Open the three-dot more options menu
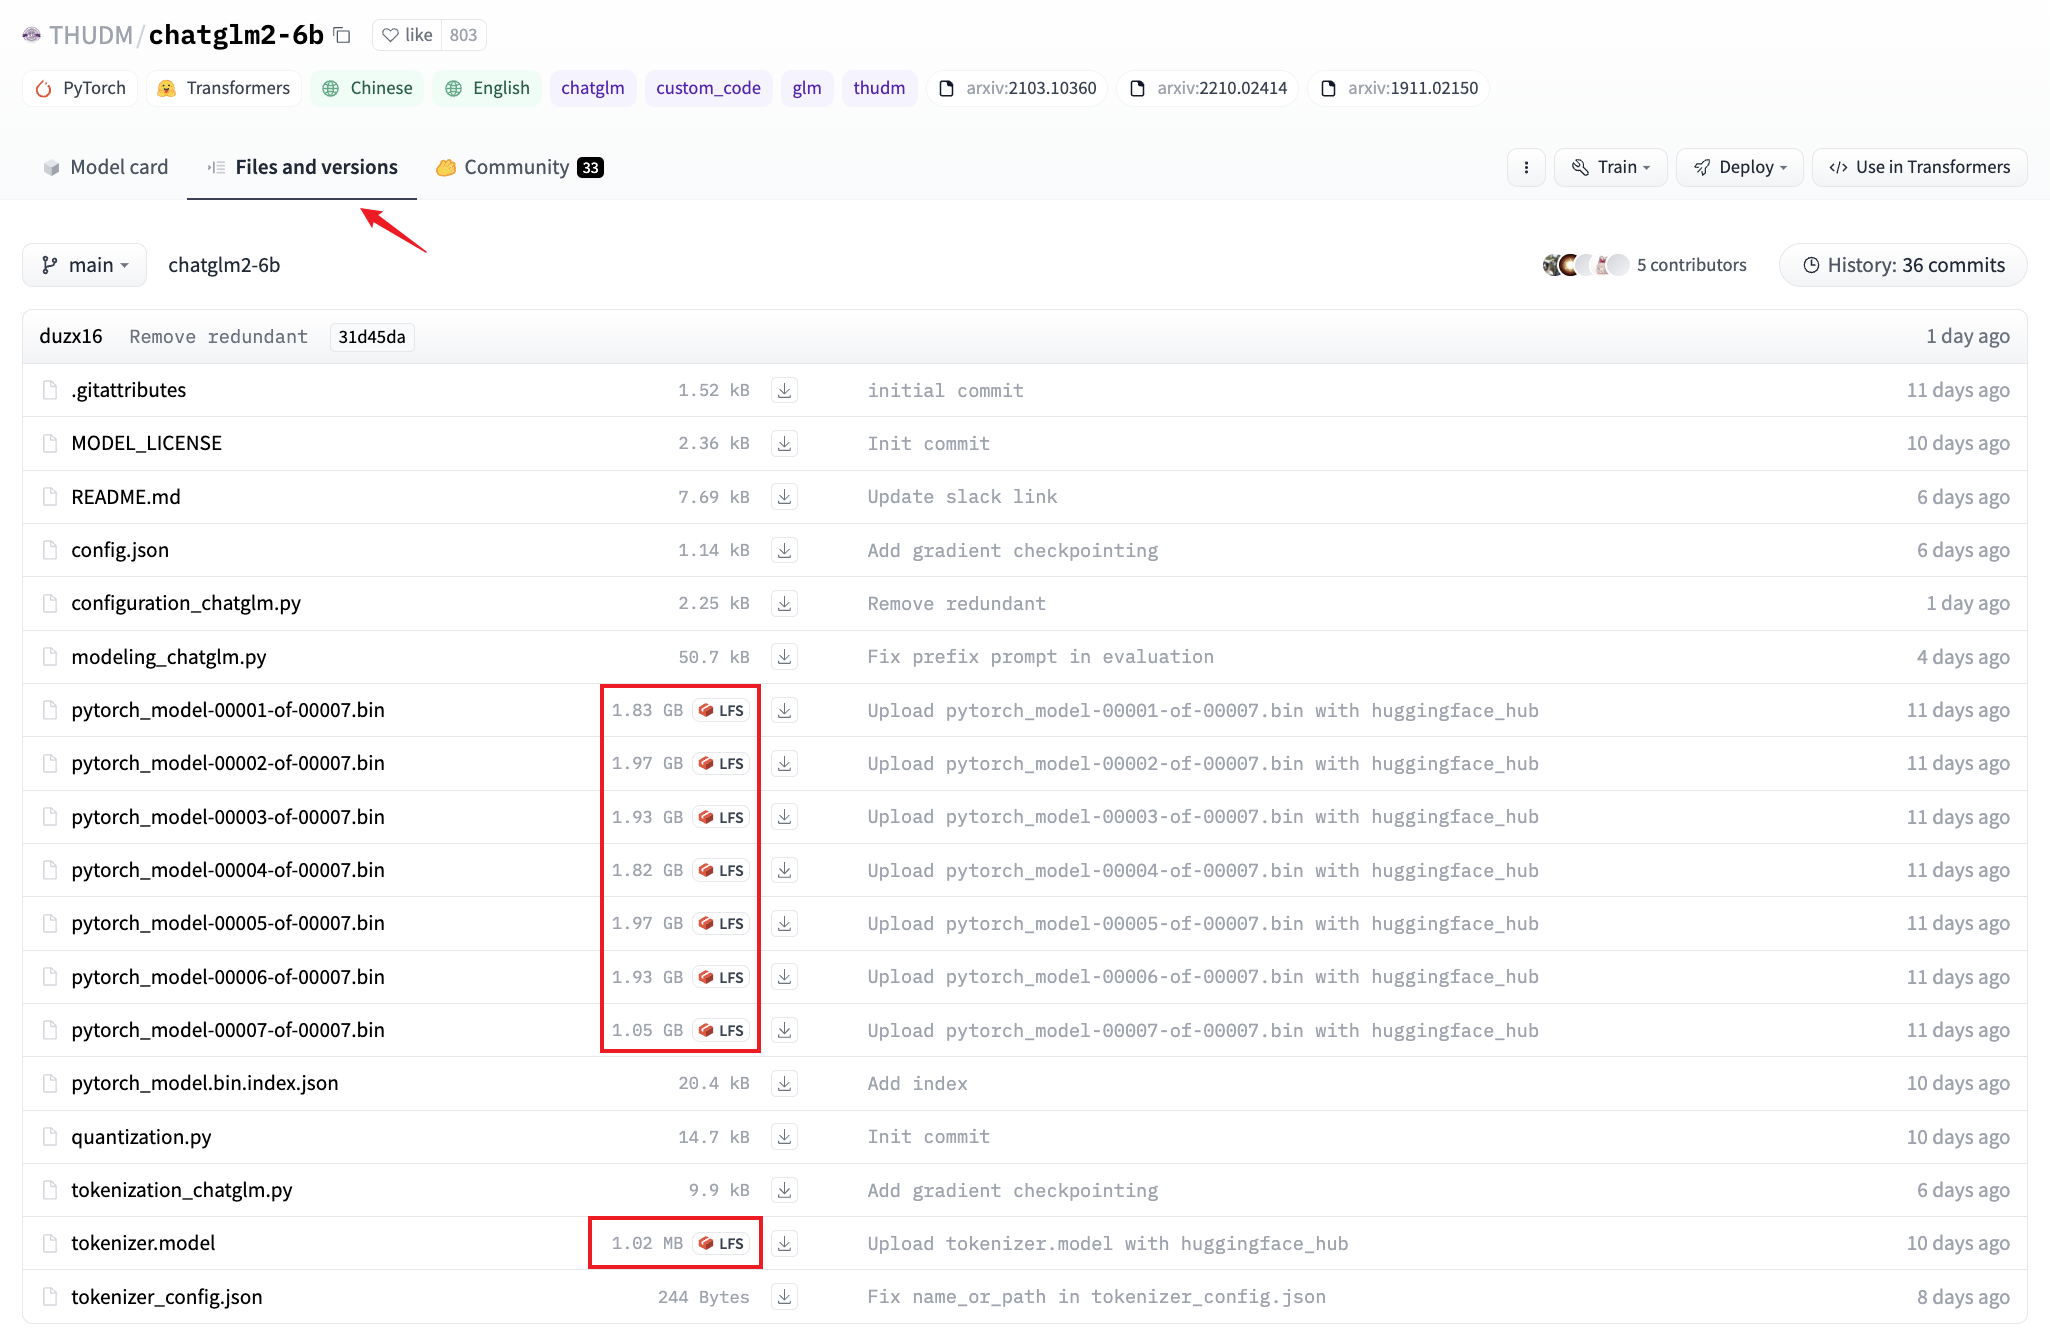The width and height of the screenshot is (2050, 1342). 1526,167
